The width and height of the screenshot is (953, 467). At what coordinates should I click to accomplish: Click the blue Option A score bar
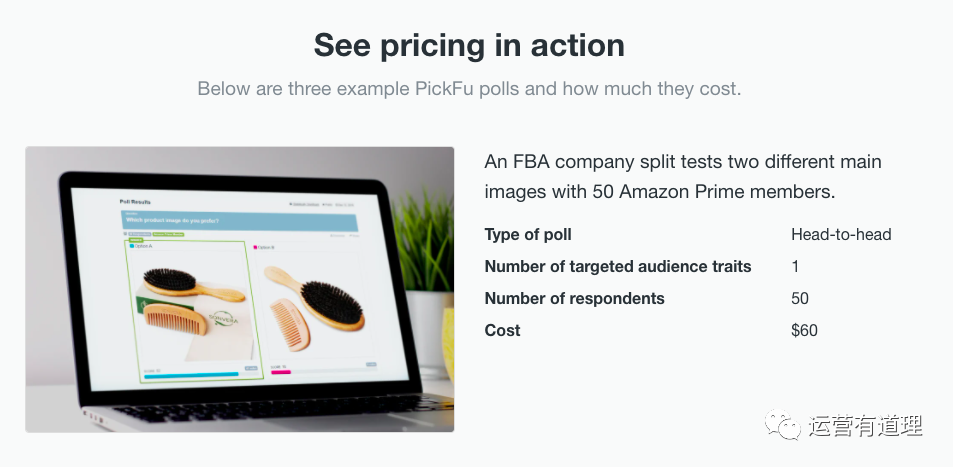pyautogui.click(x=191, y=375)
